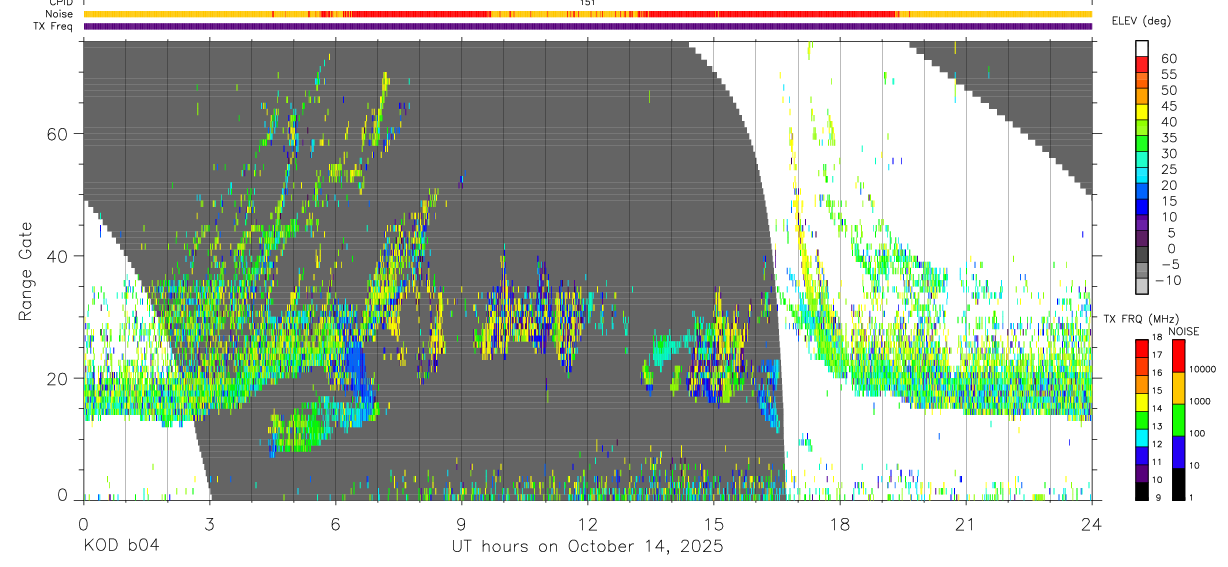Click the 12 tick on UT hours axis
This screenshot has height=567, width=1228.
(587, 524)
